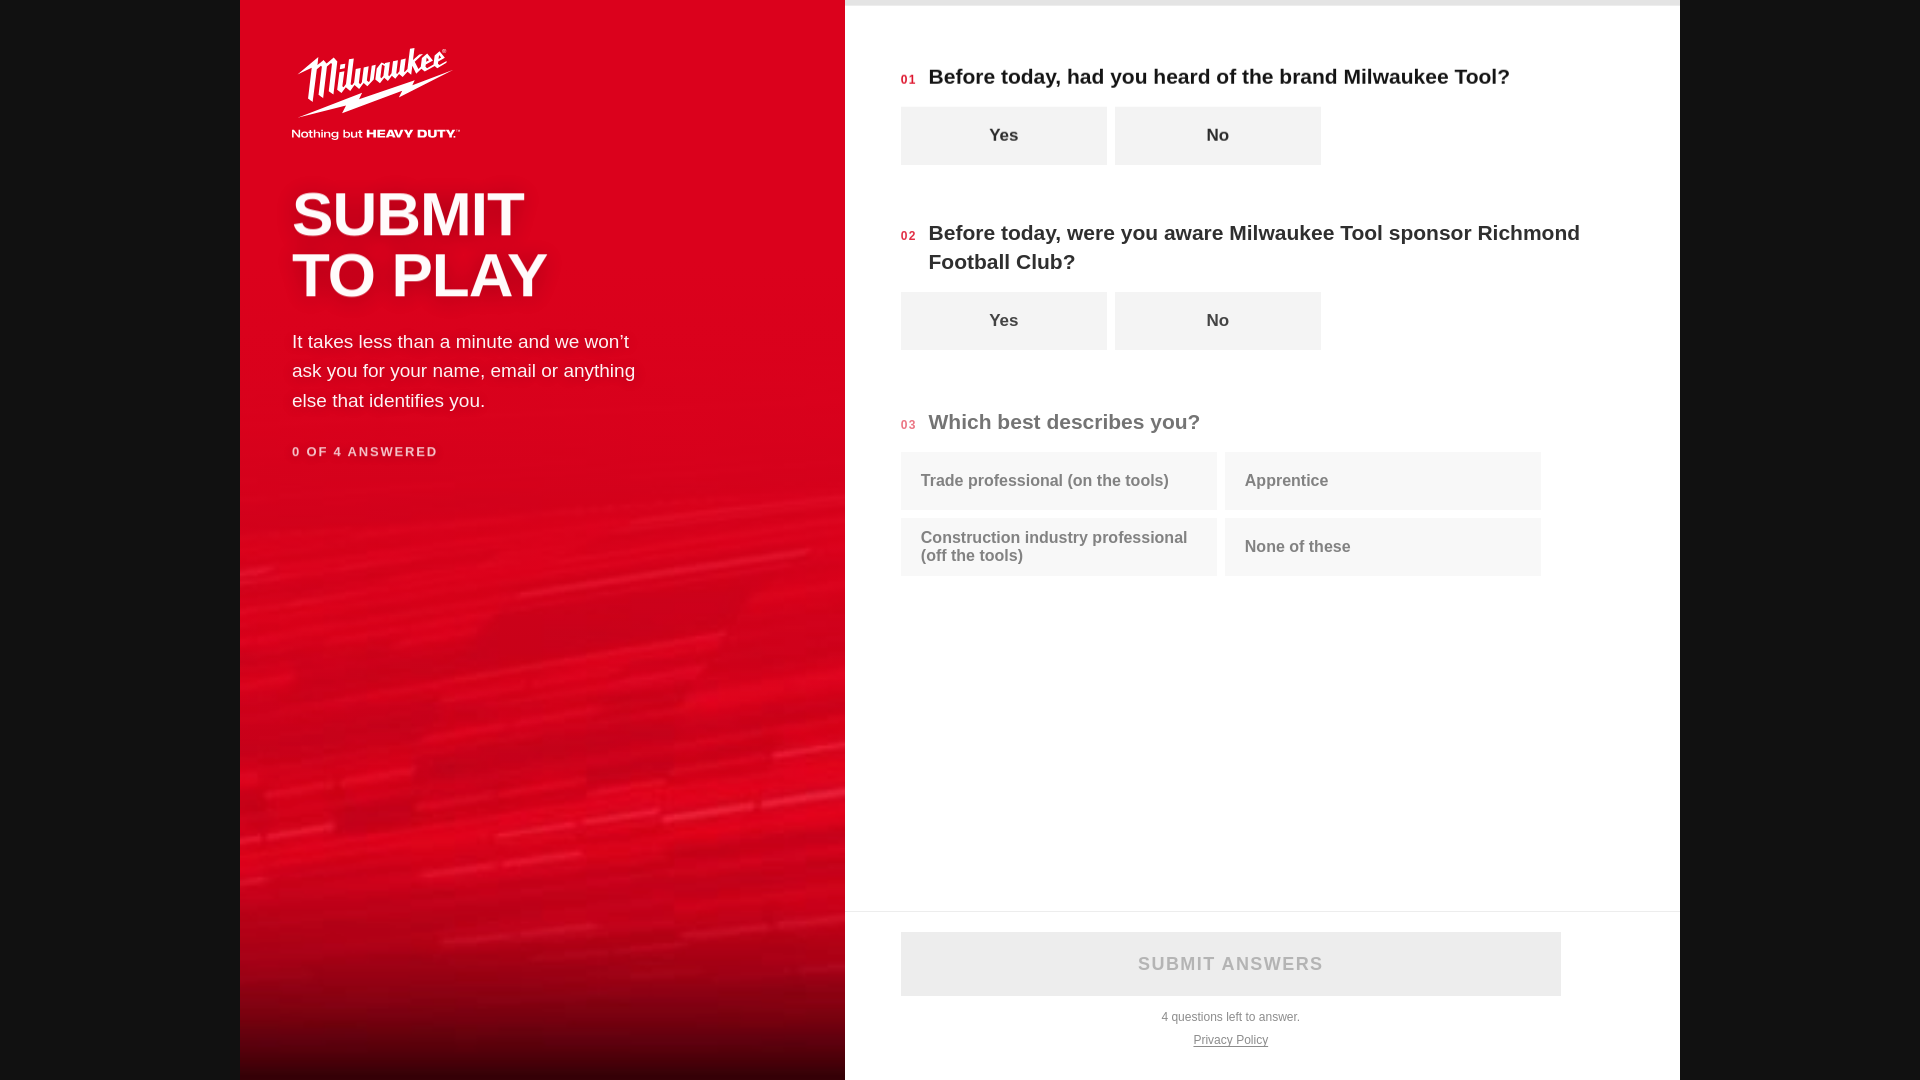This screenshot has width=1920, height=1080.
Task: Choose Trade professional (on the tools)
Action: [x=1058, y=481]
